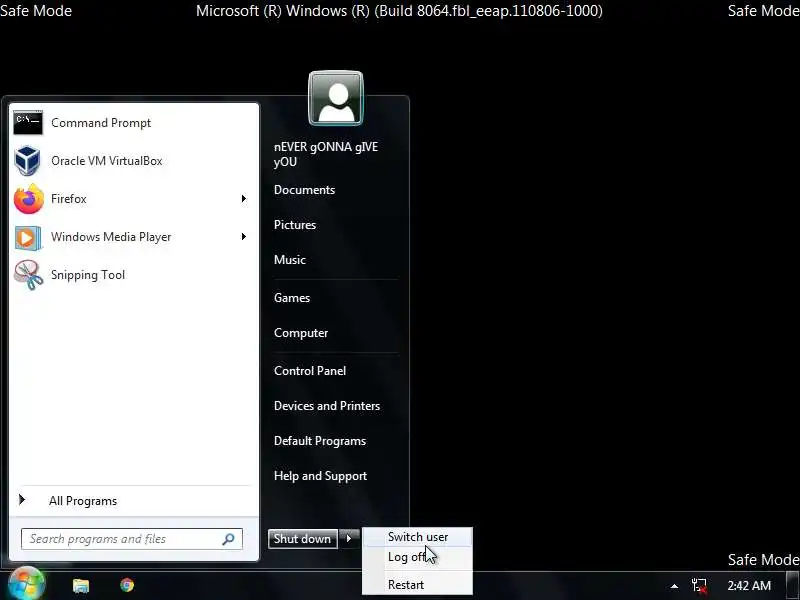Image resolution: width=800 pixels, height=600 pixels.
Task: Open the shut down options arrow
Action: [x=349, y=538]
